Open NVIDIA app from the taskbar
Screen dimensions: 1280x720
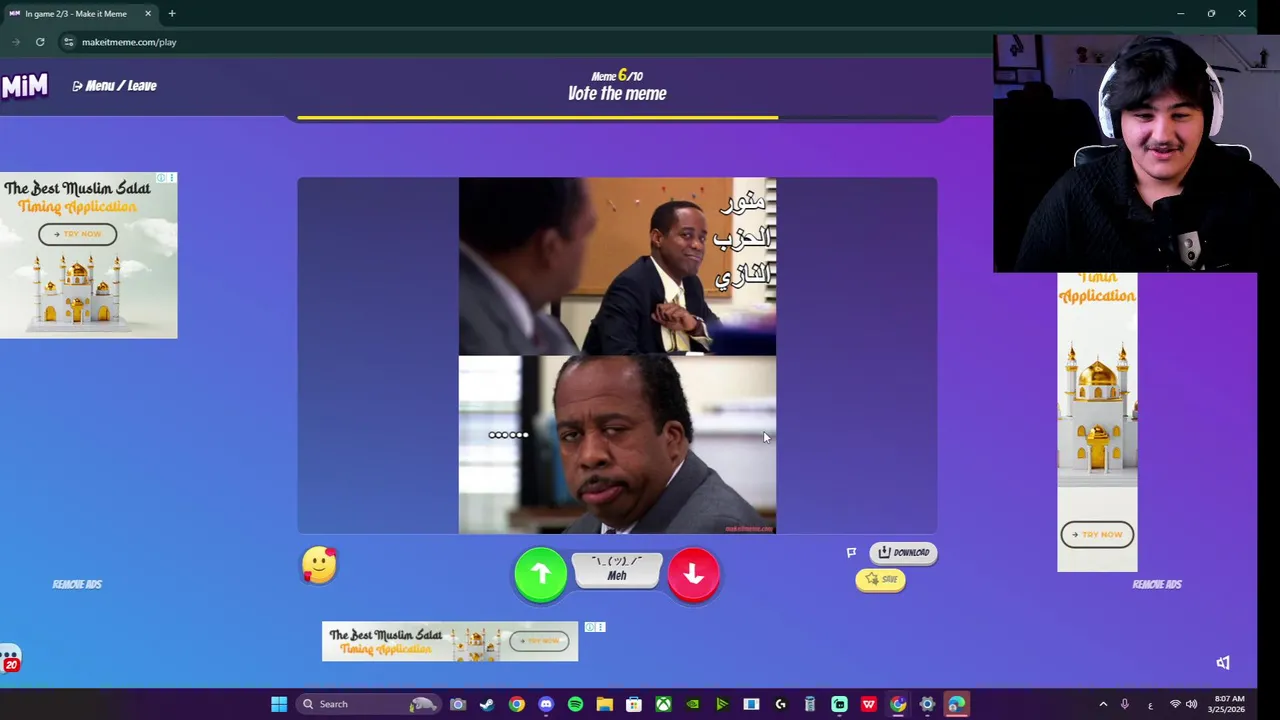[692, 704]
